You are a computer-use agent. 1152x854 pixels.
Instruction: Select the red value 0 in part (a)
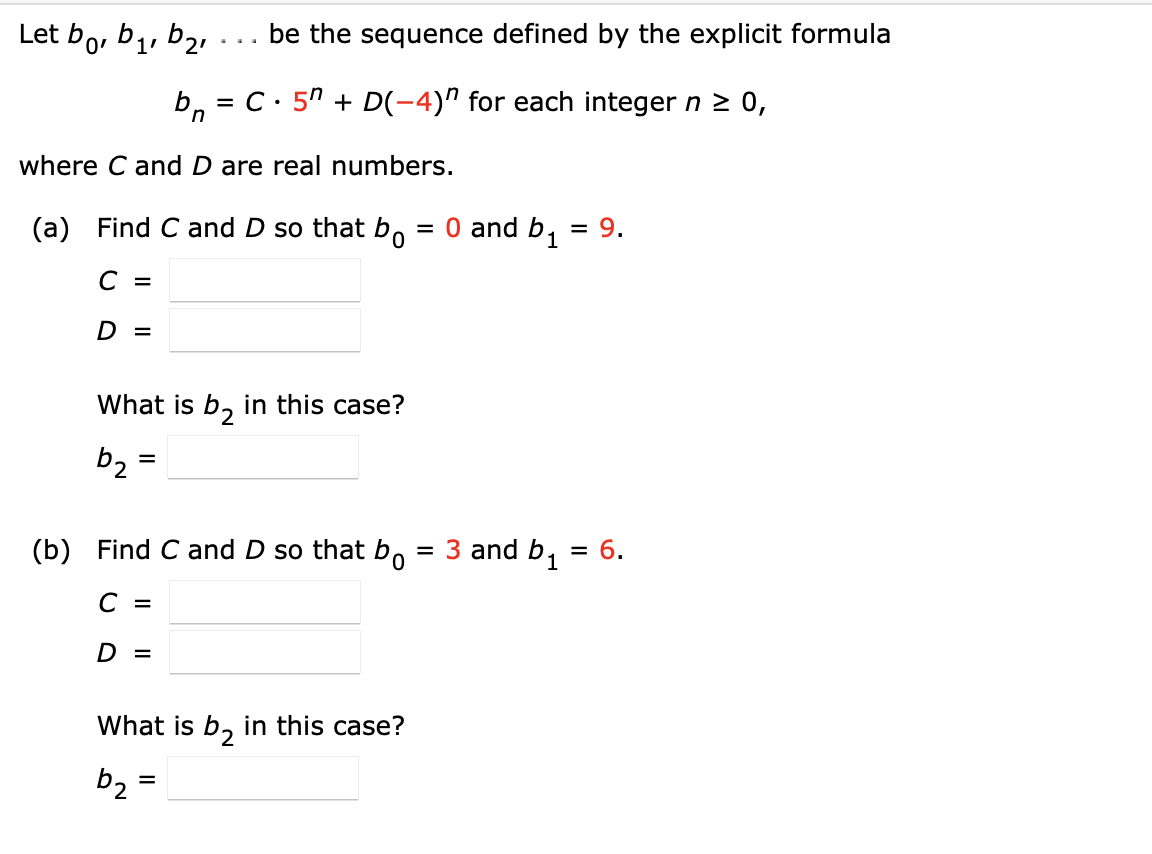point(452,228)
